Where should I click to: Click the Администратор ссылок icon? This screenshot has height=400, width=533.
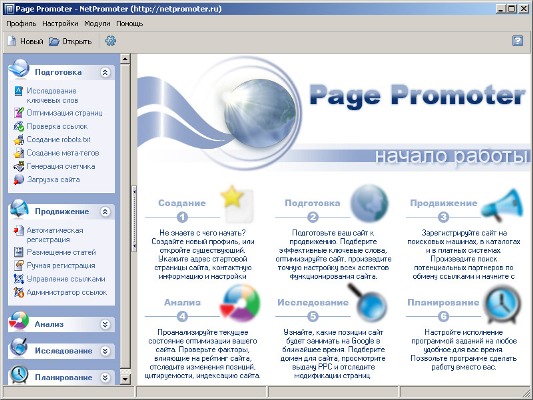[x=19, y=292]
